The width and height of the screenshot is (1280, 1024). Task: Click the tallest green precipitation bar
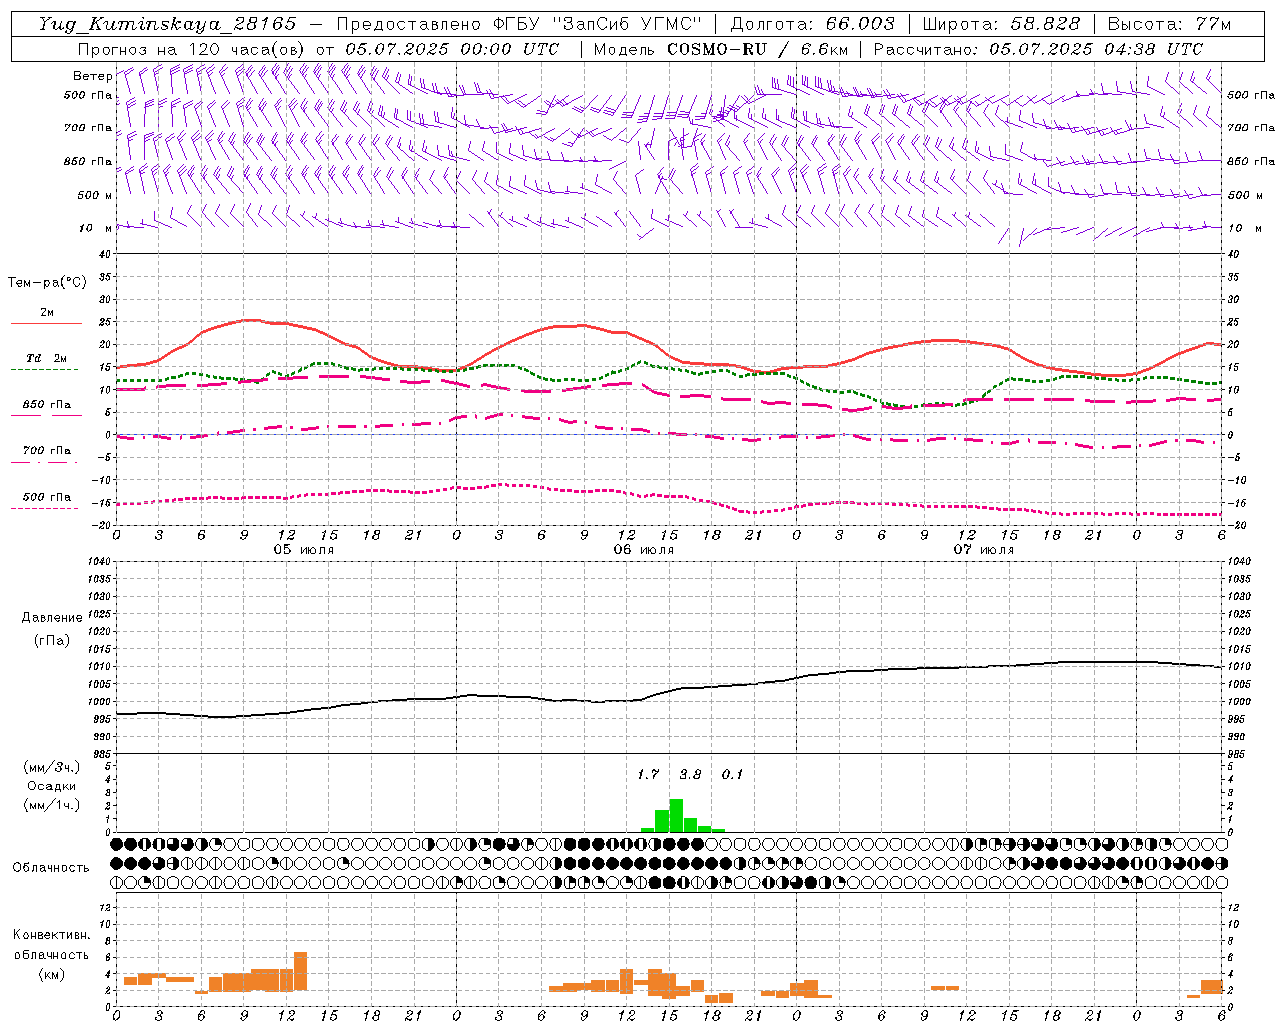(676, 815)
